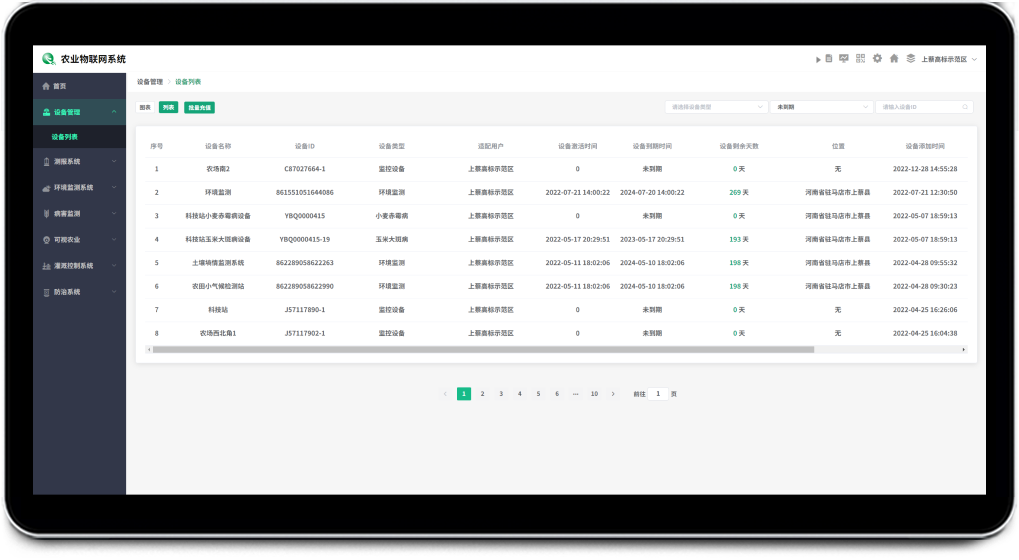Open the settings gear icon in header

877,58
